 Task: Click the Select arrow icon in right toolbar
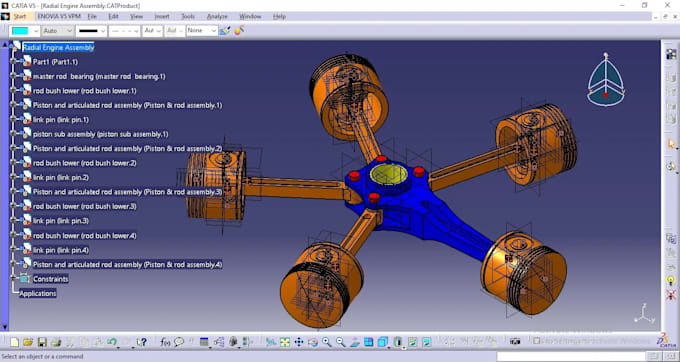click(671, 144)
